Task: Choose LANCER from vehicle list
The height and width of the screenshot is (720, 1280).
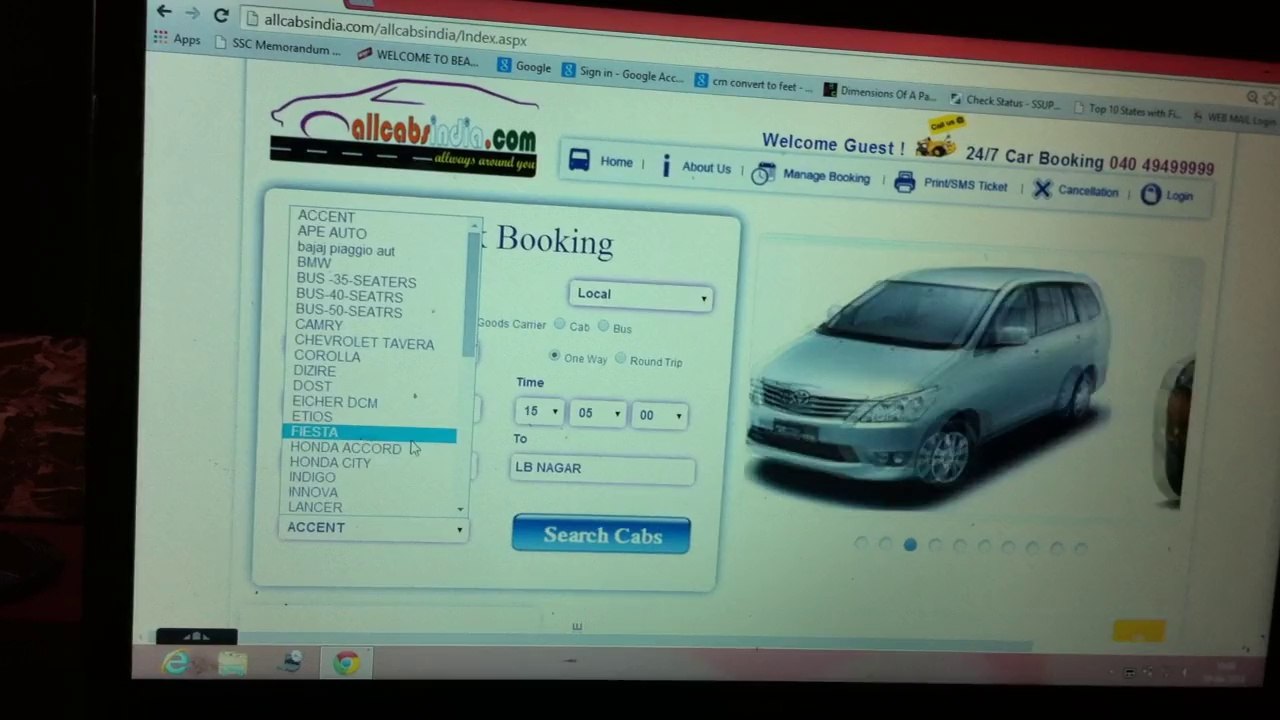Action: (x=315, y=507)
